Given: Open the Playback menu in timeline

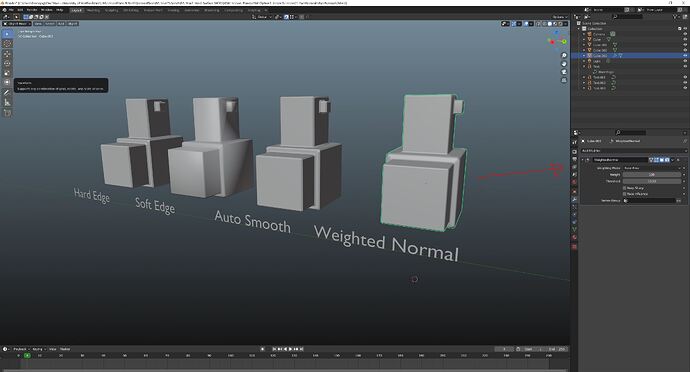Looking at the screenshot, I should point(20,349).
